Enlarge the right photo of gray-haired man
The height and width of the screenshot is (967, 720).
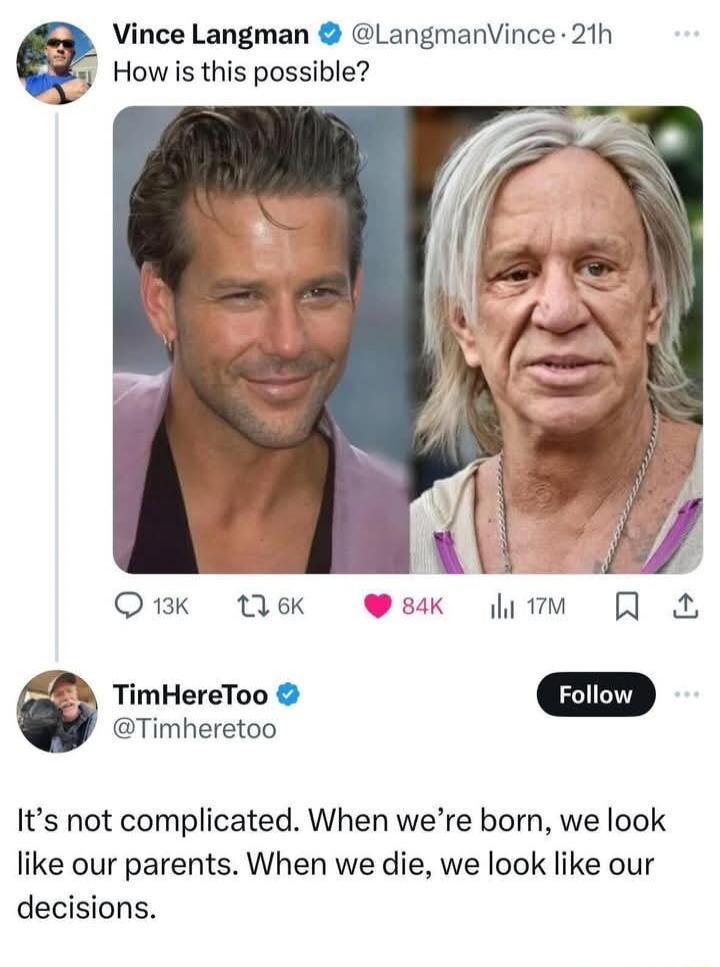pyautogui.click(x=557, y=340)
